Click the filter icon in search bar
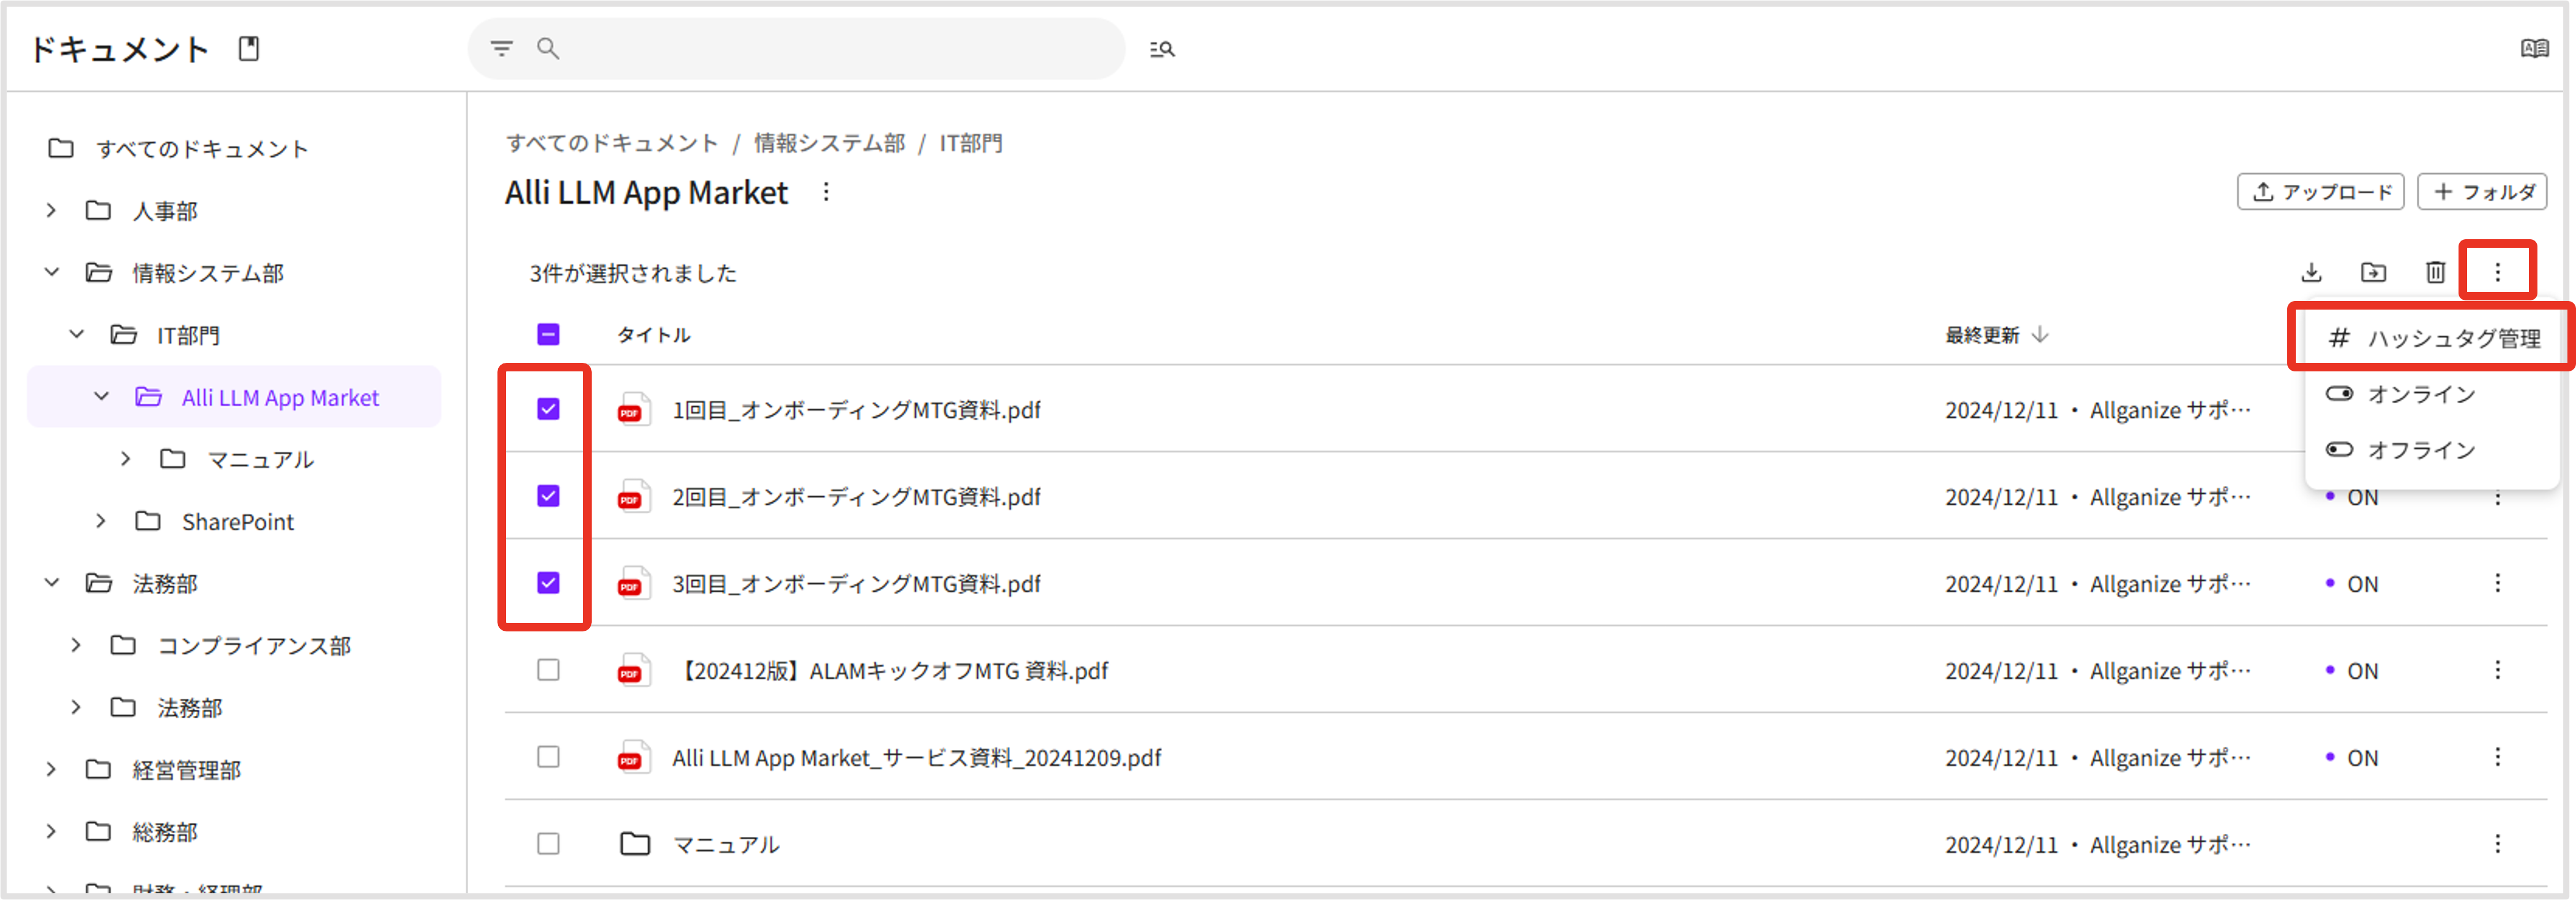Screen dimensions: 2576x900 [x=501, y=48]
